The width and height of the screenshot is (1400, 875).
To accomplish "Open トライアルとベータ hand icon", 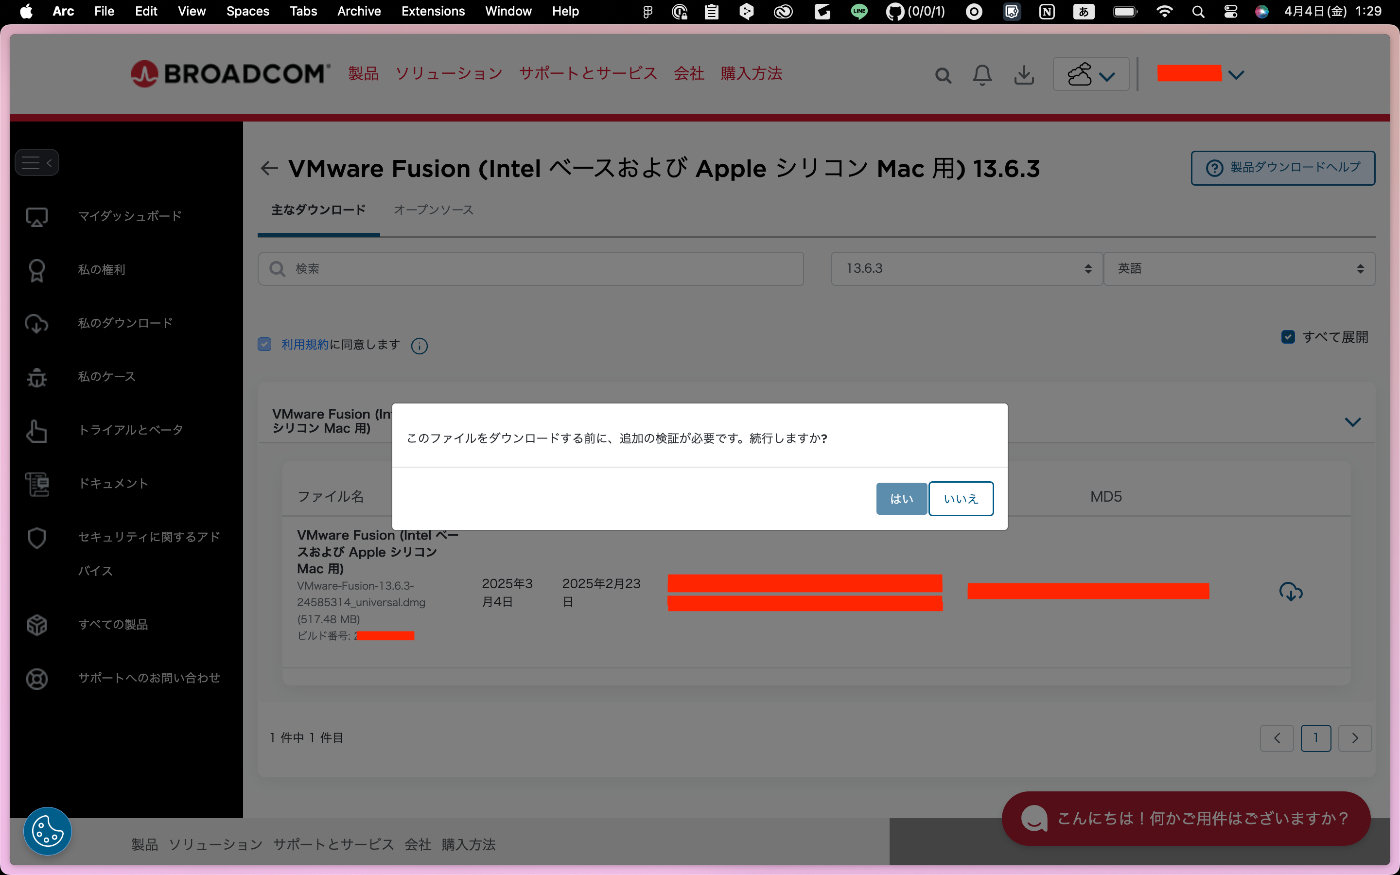I will [37, 430].
